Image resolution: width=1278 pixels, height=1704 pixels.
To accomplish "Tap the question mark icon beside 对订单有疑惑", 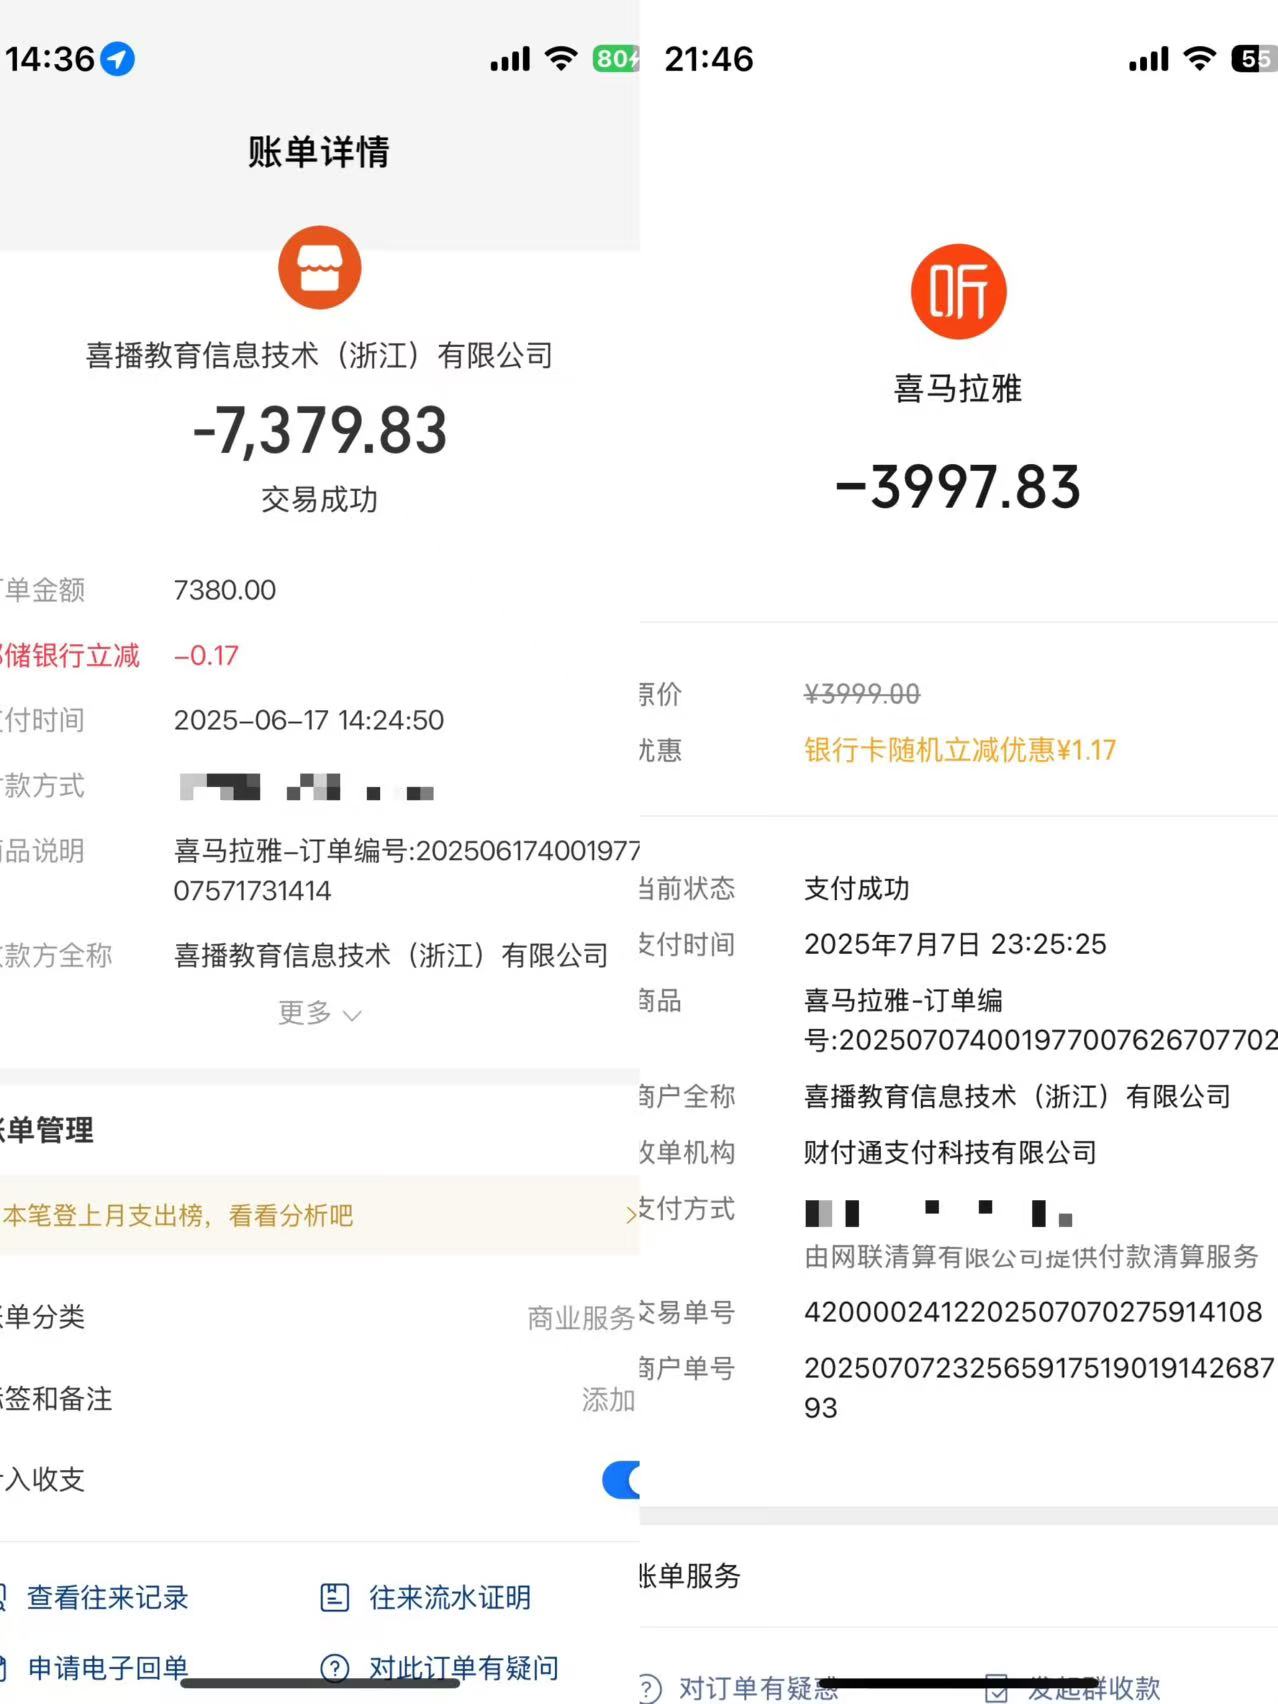I will click(650, 1688).
